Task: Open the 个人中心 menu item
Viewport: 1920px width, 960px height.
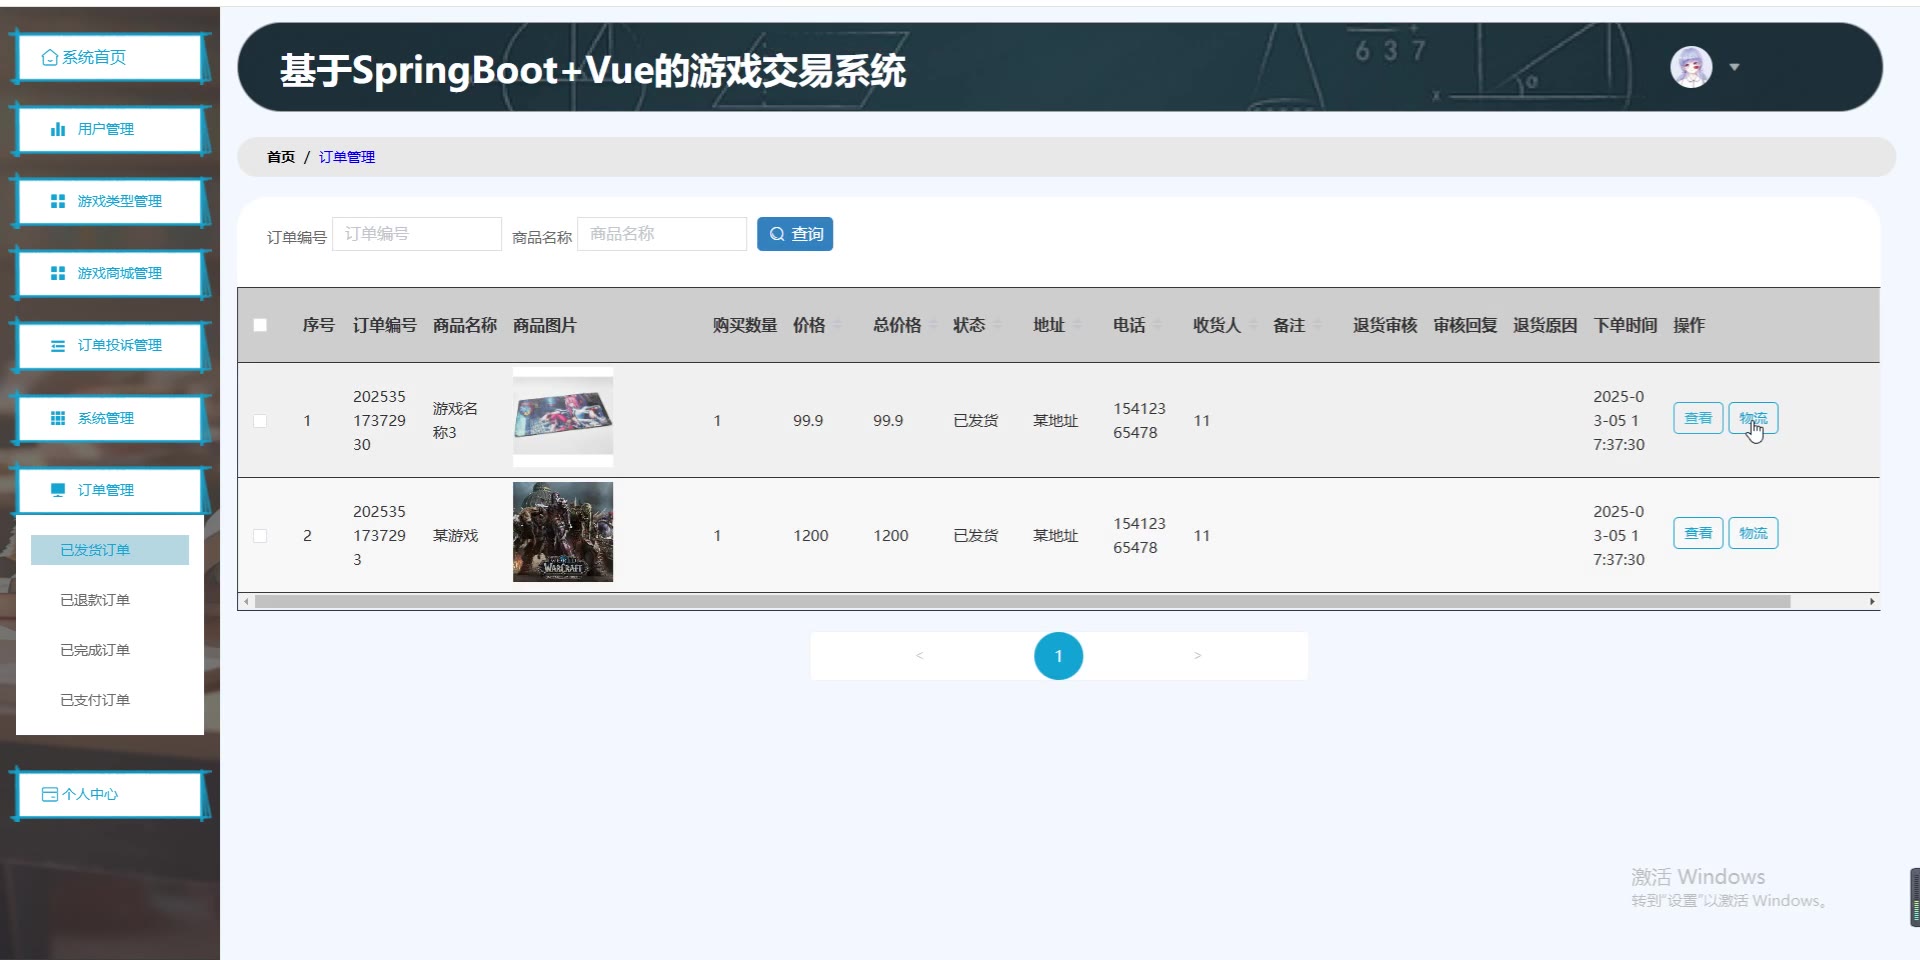Action: point(110,794)
